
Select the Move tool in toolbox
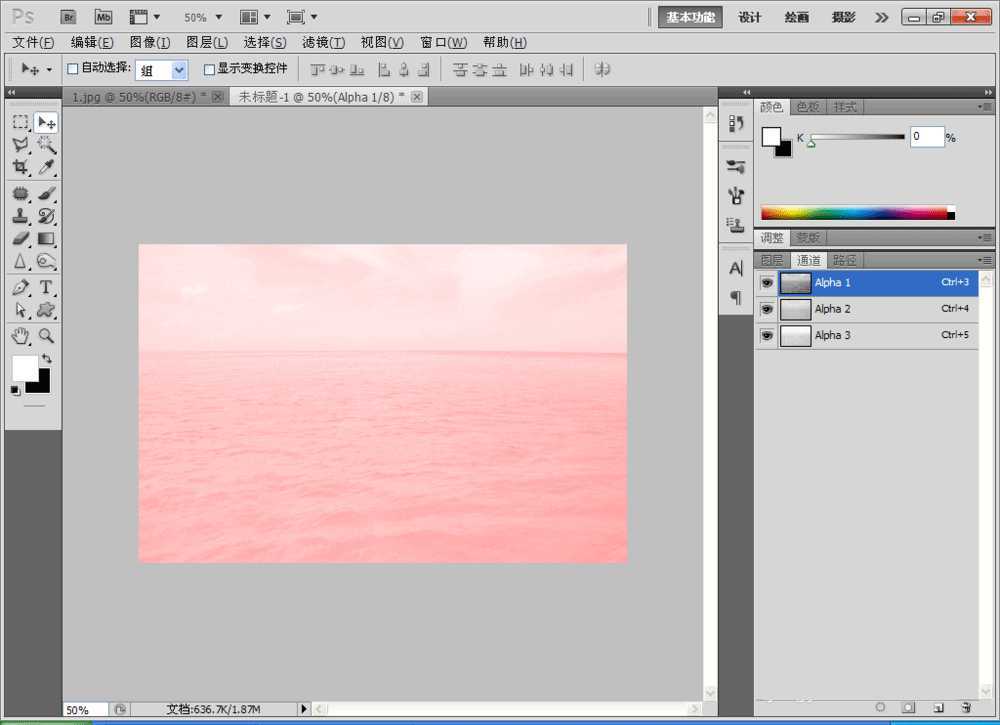coord(46,123)
